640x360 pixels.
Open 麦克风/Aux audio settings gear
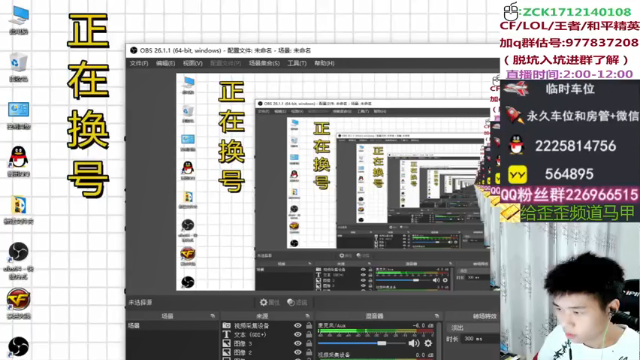428,343
